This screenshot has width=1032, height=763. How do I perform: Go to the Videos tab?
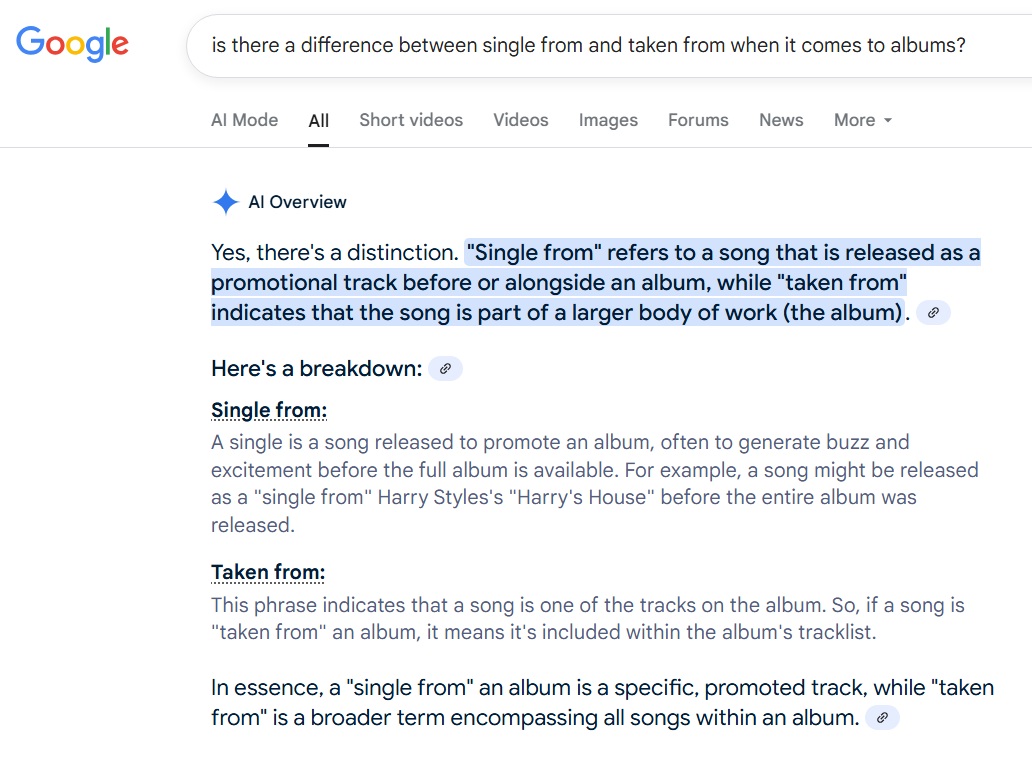[520, 120]
